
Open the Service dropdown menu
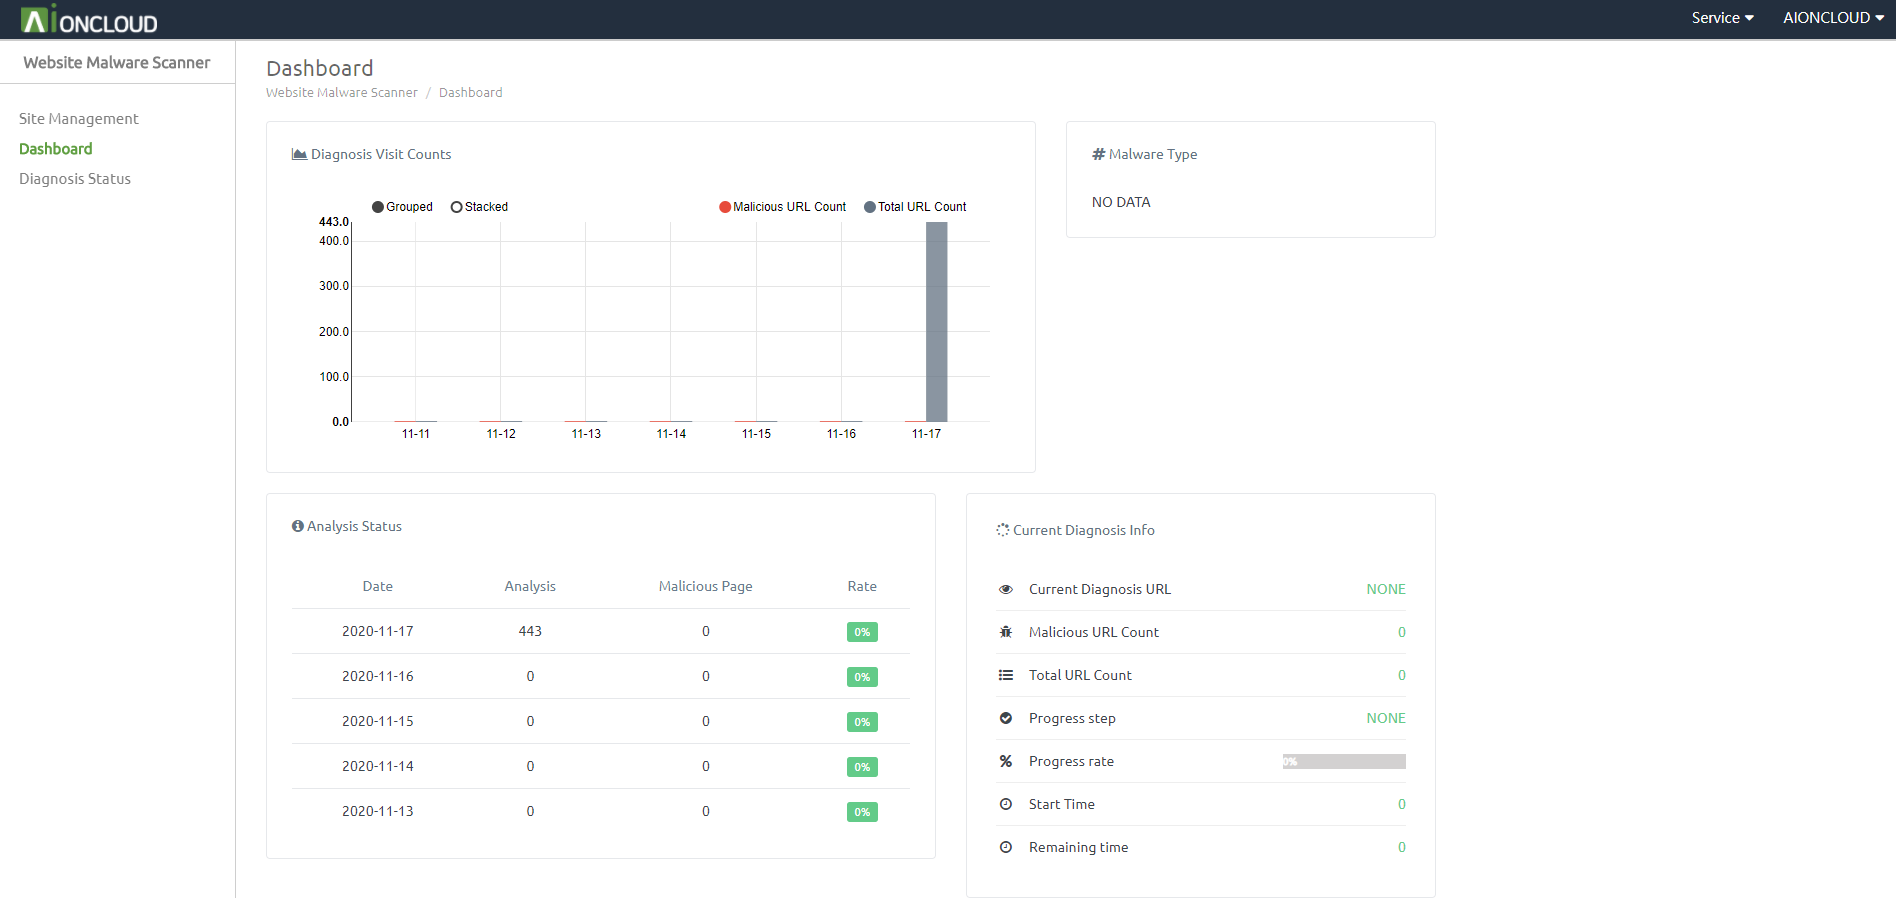point(1722,18)
